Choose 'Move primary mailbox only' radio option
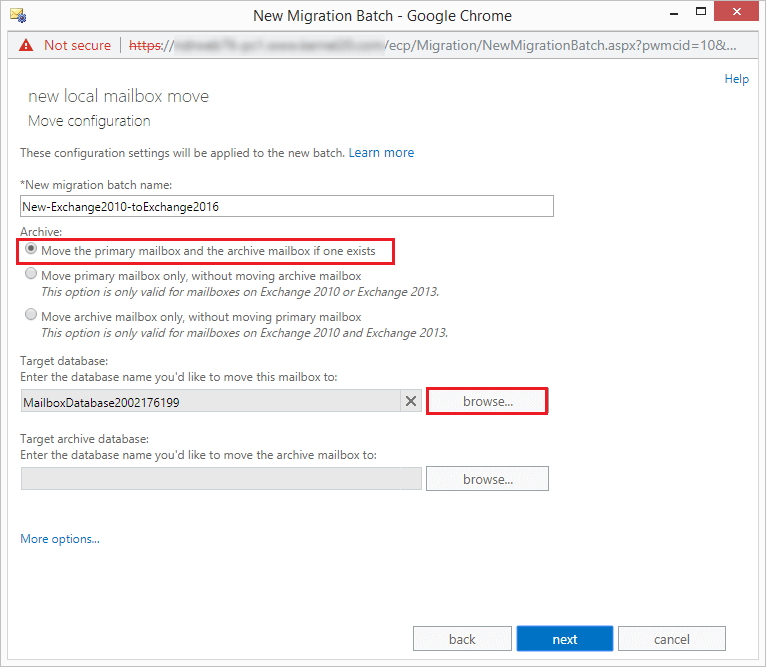768x667 pixels. click(32, 275)
